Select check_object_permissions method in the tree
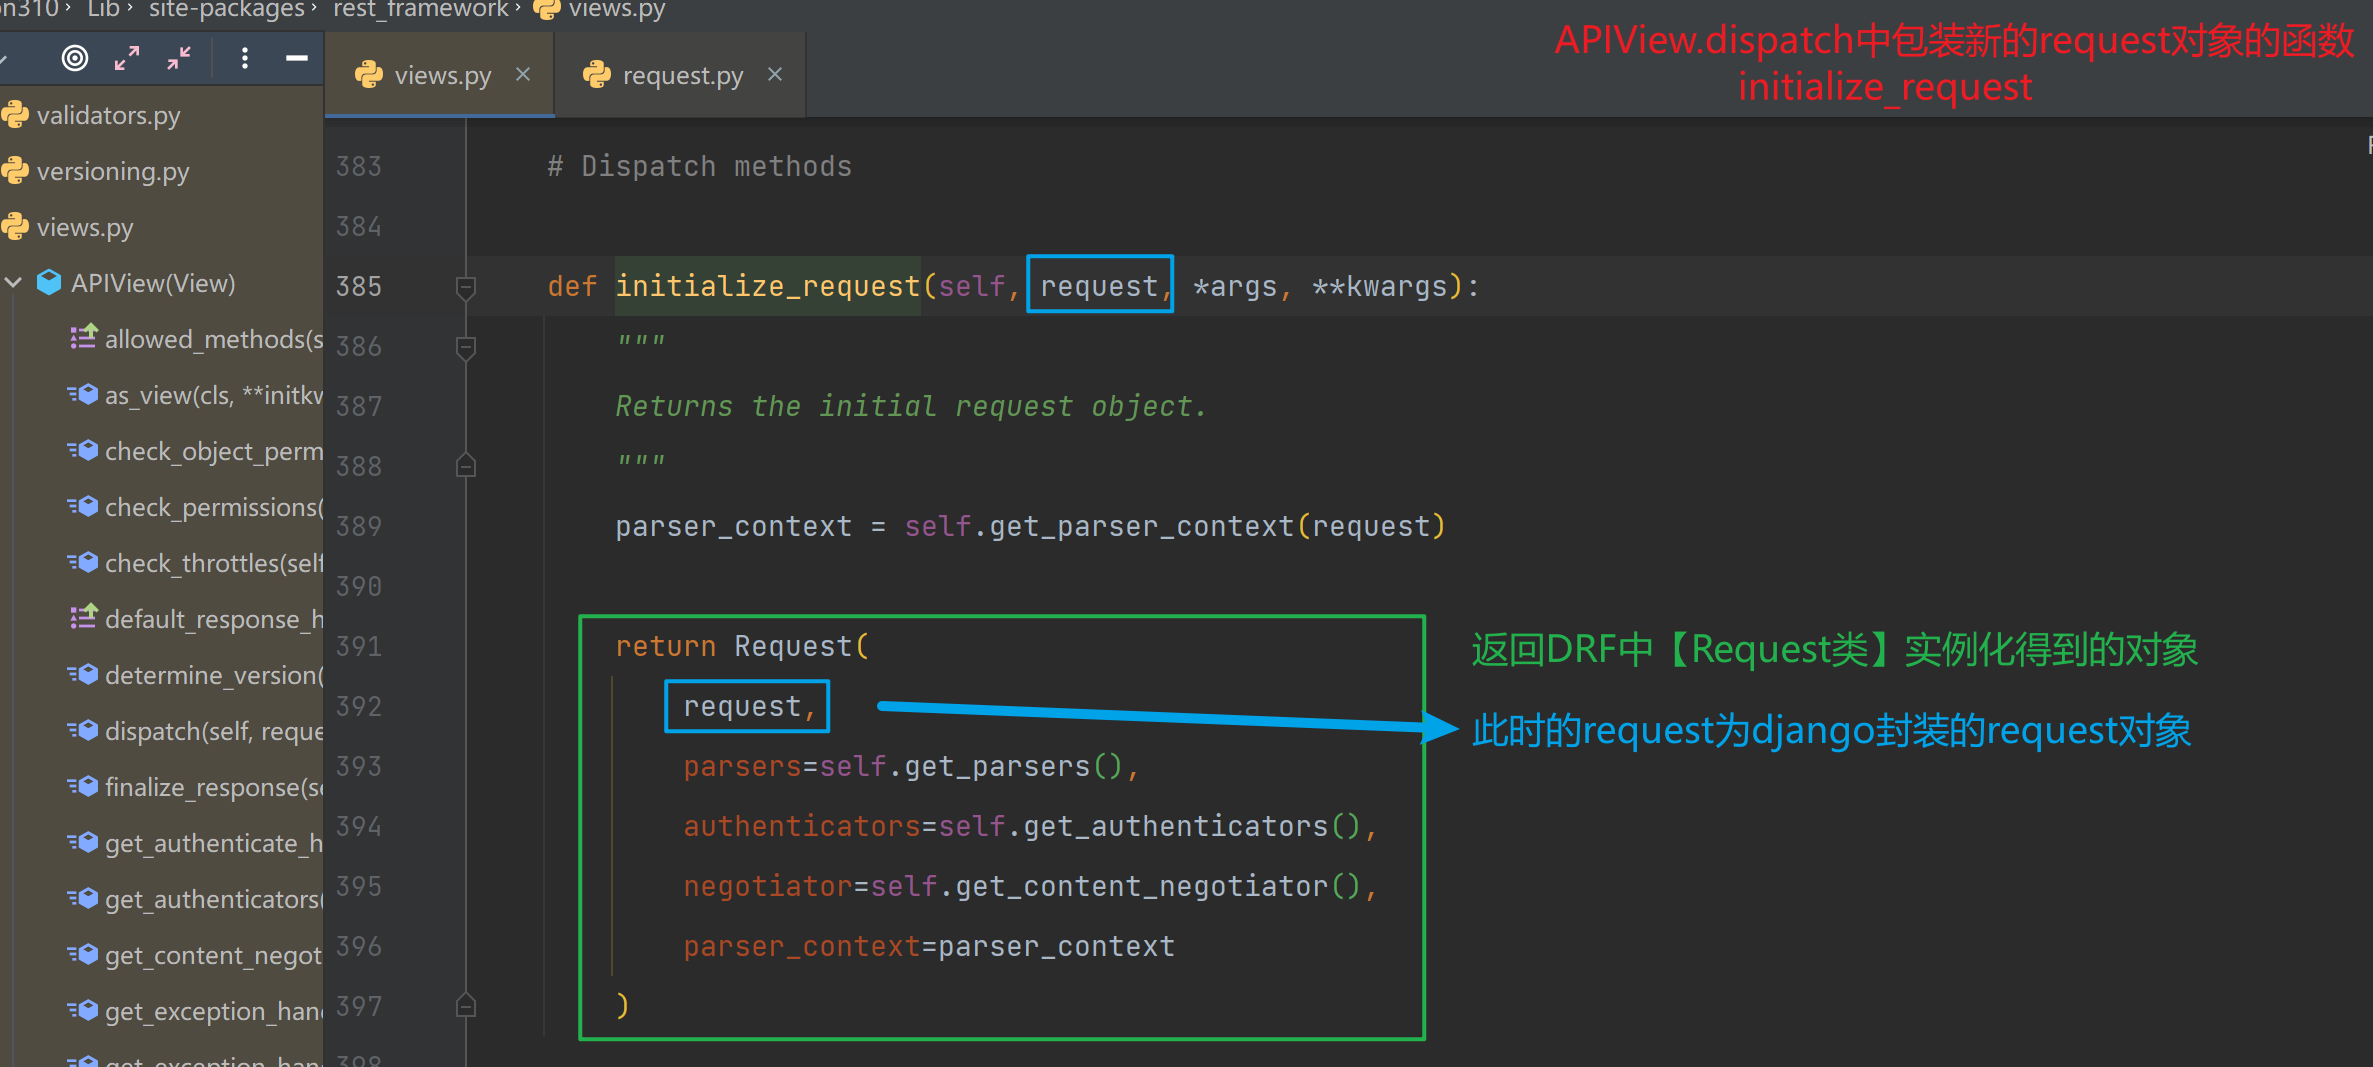Image resolution: width=2373 pixels, height=1067 pixels. coord(214,451)
